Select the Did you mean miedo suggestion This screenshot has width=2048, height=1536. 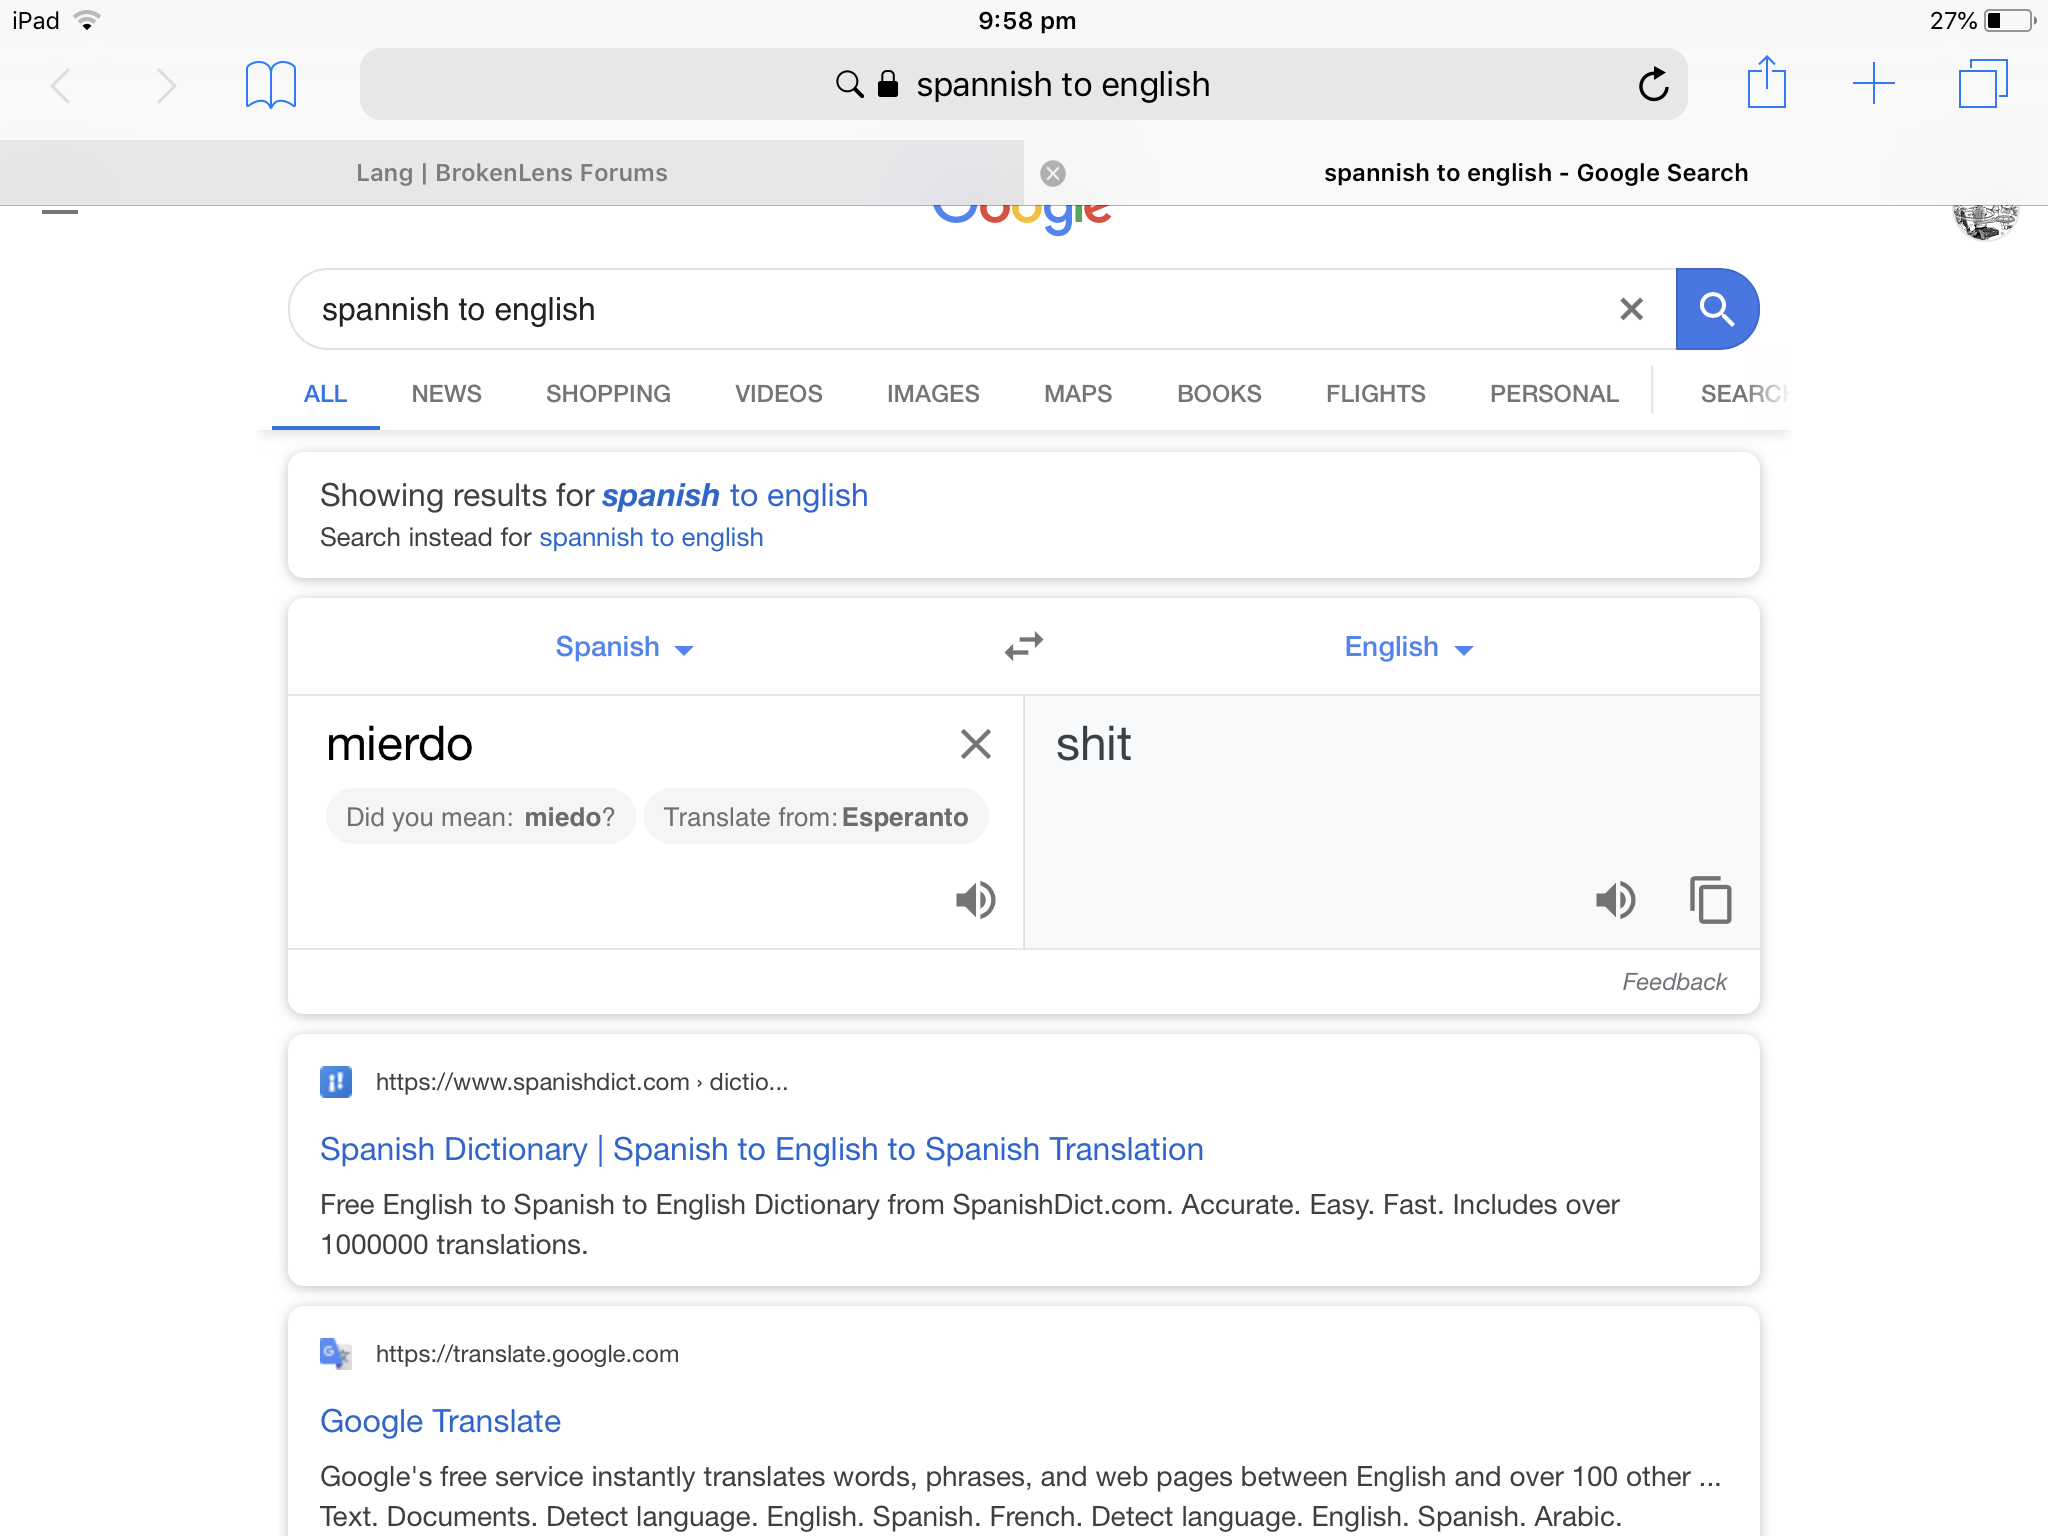pos(480,817)
